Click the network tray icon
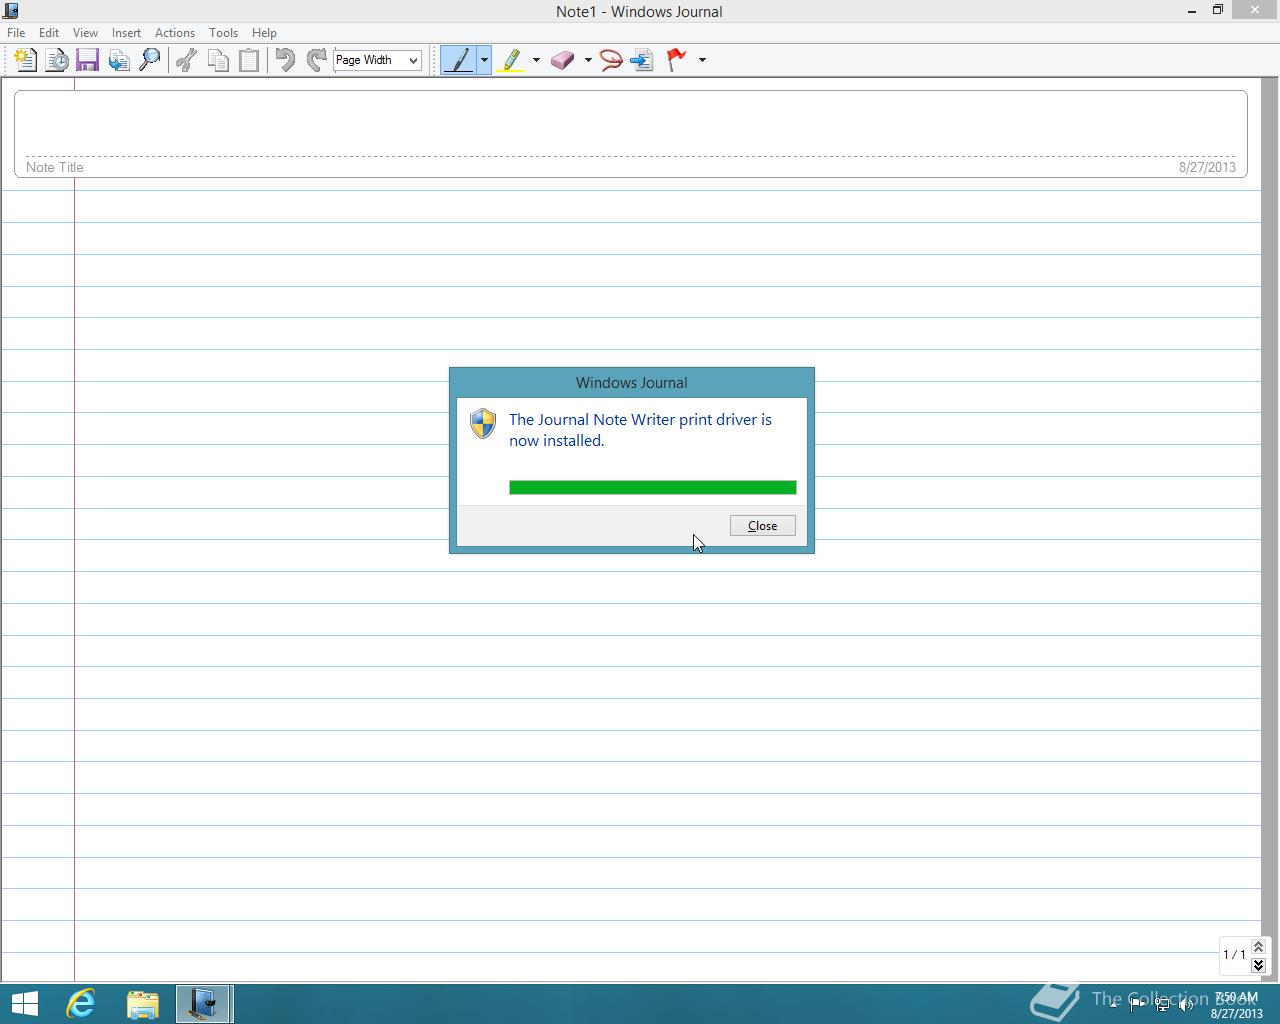The height and width of the screenshot is (1024, 1280). coord(1161,1004)
